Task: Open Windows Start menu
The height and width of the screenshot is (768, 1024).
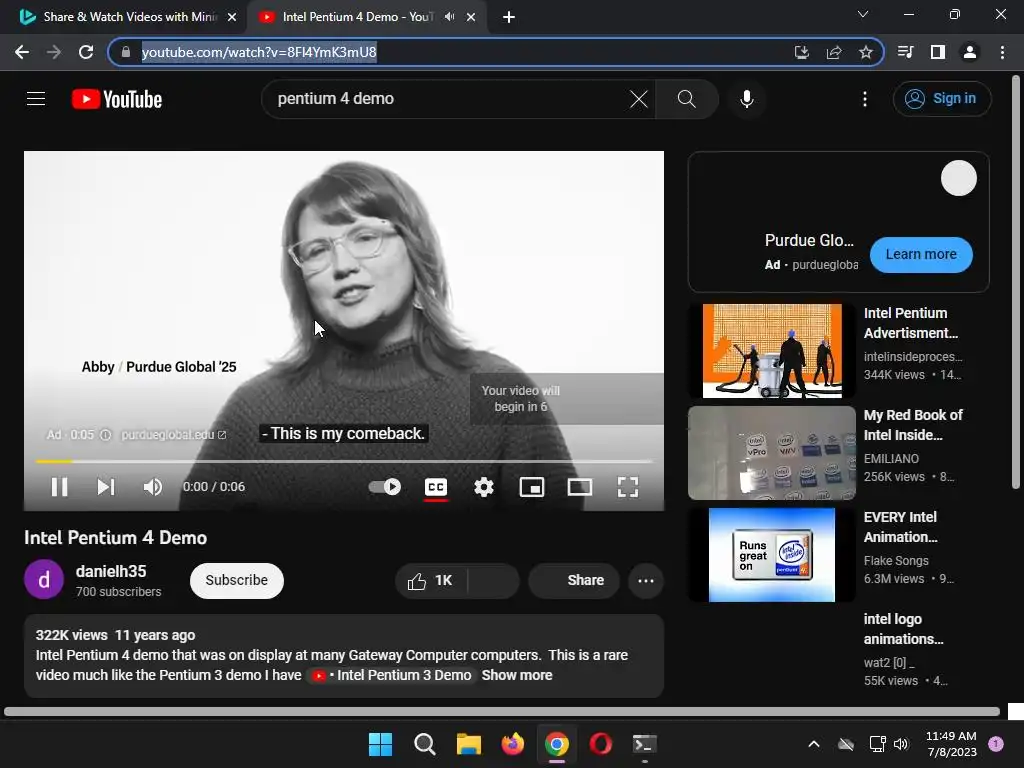Action: (x=380, y=744)
